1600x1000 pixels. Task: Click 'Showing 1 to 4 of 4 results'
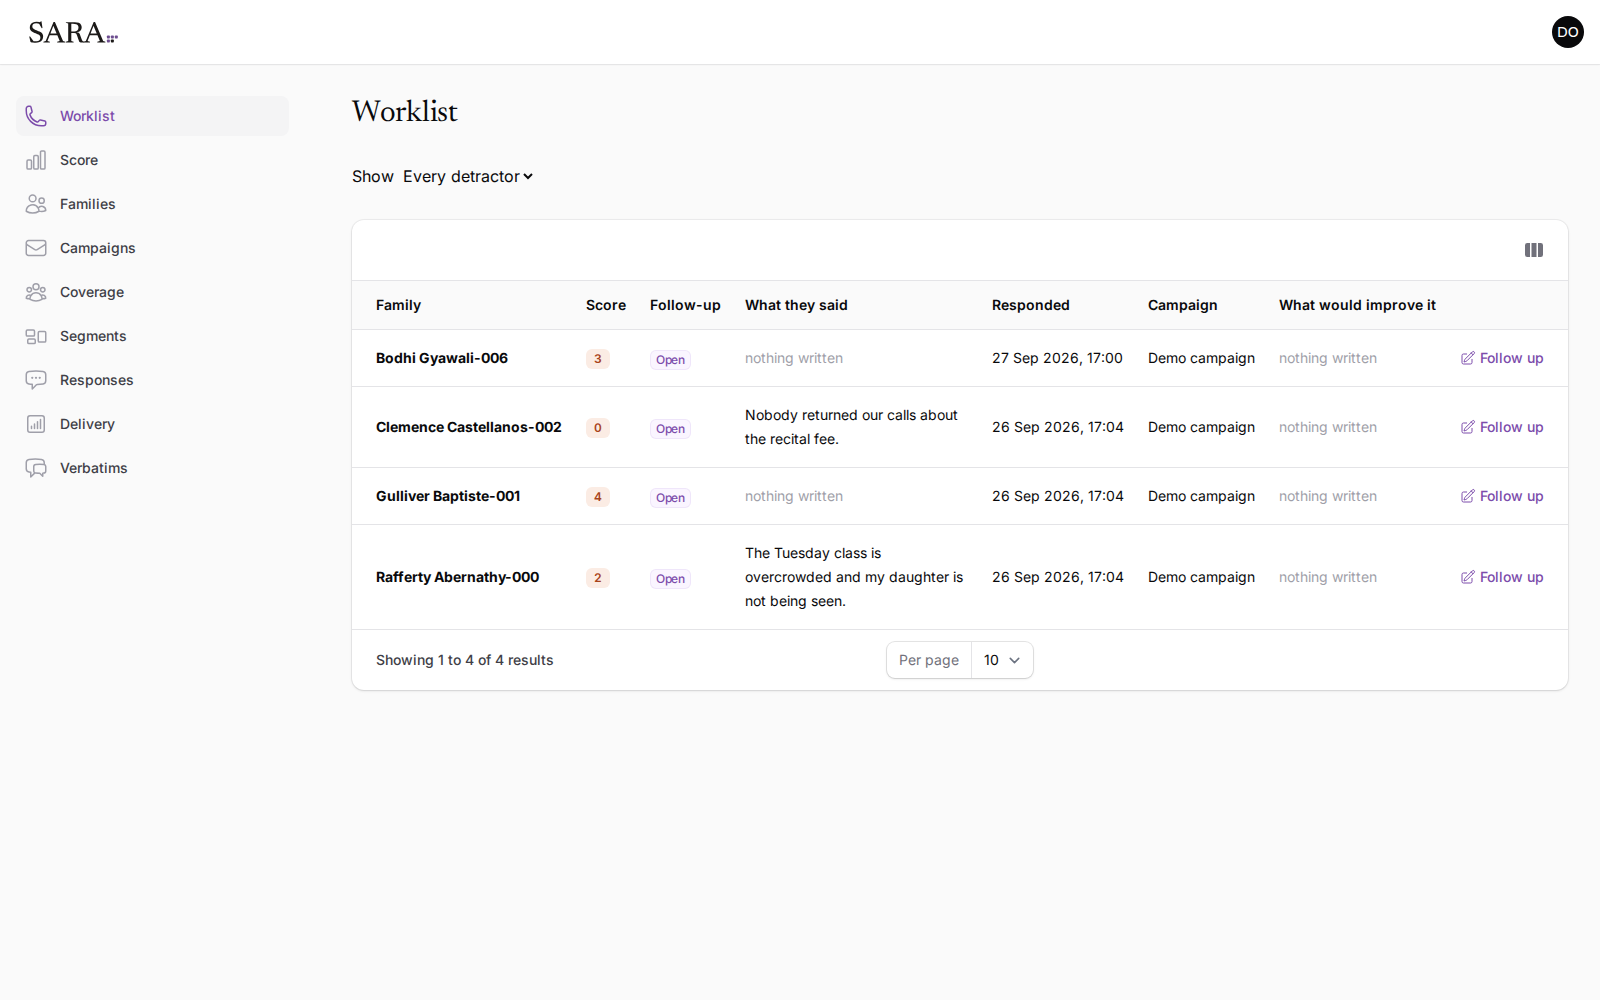click(464, 660)
